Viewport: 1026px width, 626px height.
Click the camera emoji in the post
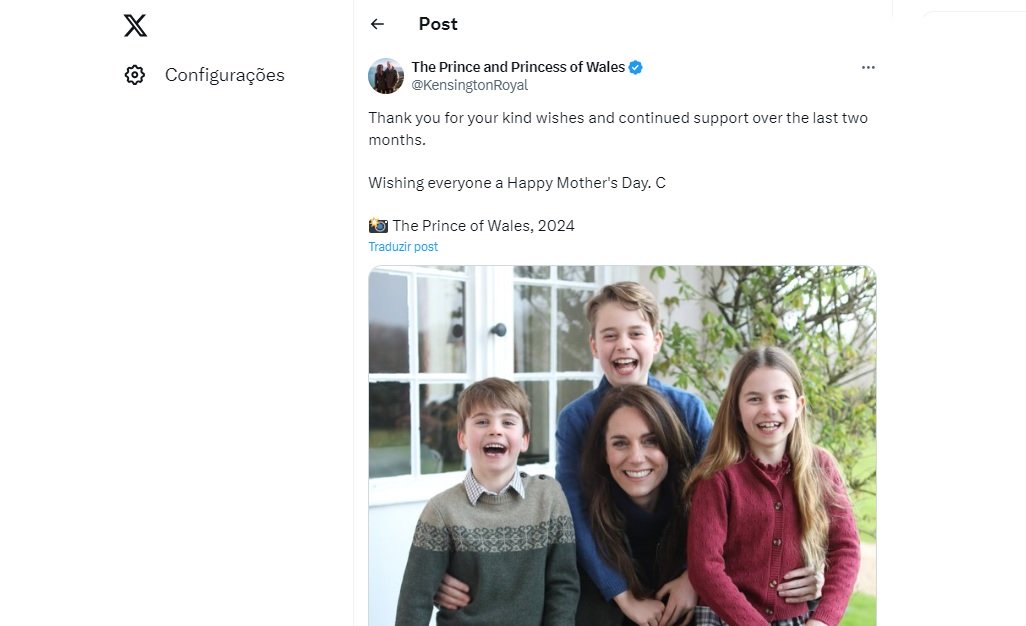tap(378, 225)
